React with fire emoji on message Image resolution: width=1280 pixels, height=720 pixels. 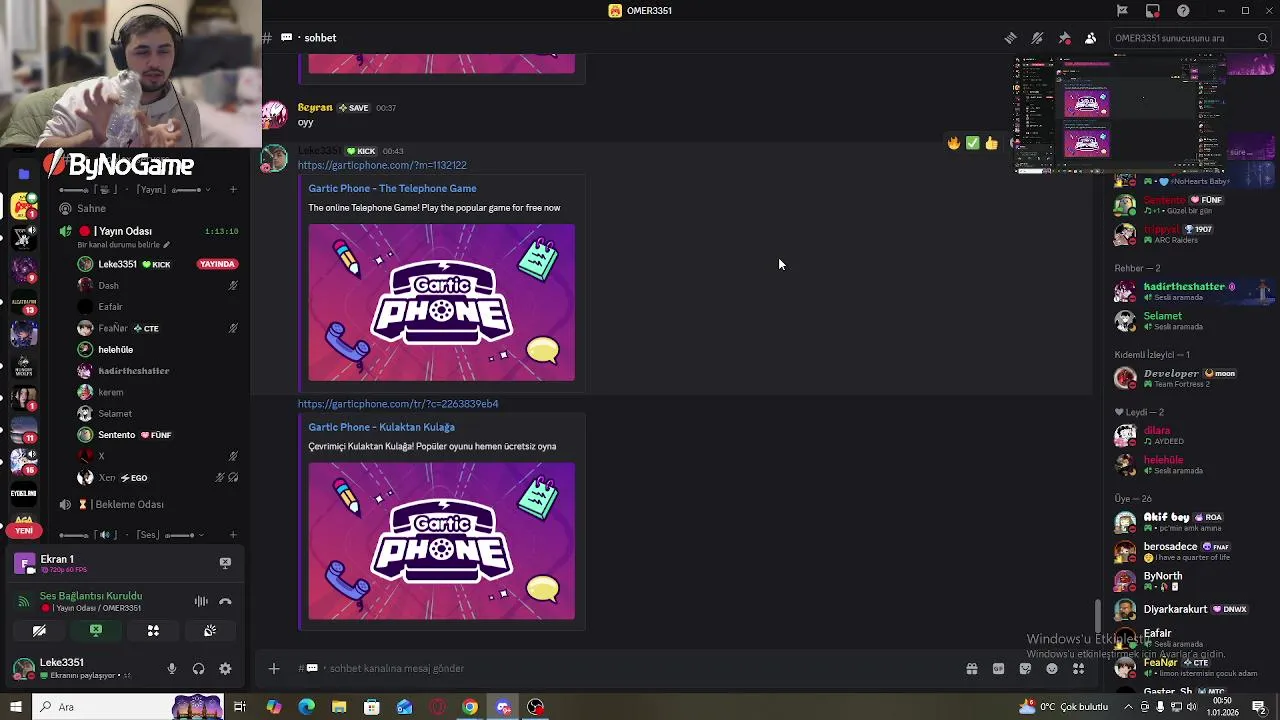954,143
